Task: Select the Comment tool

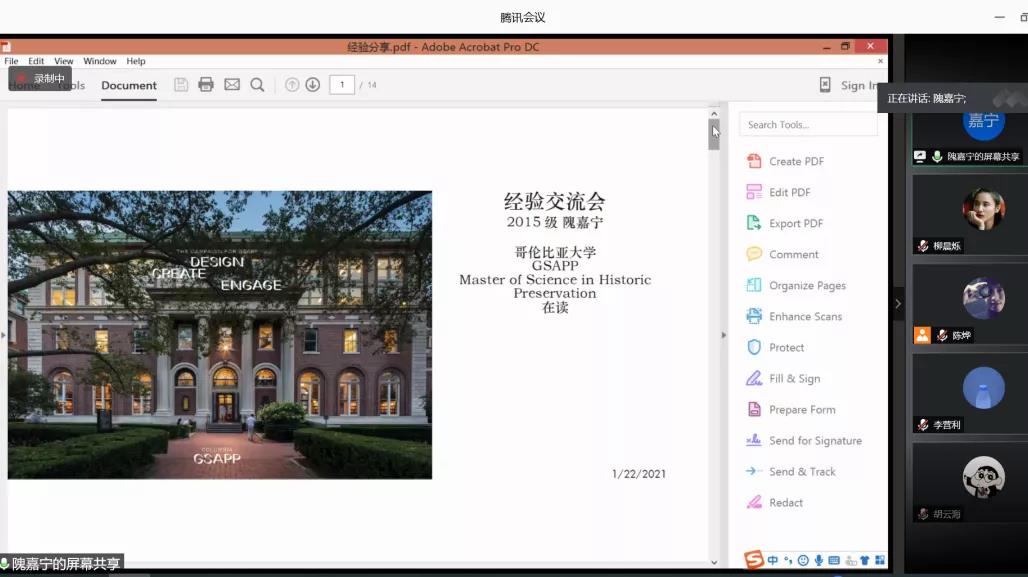Action: coord(793,254)
